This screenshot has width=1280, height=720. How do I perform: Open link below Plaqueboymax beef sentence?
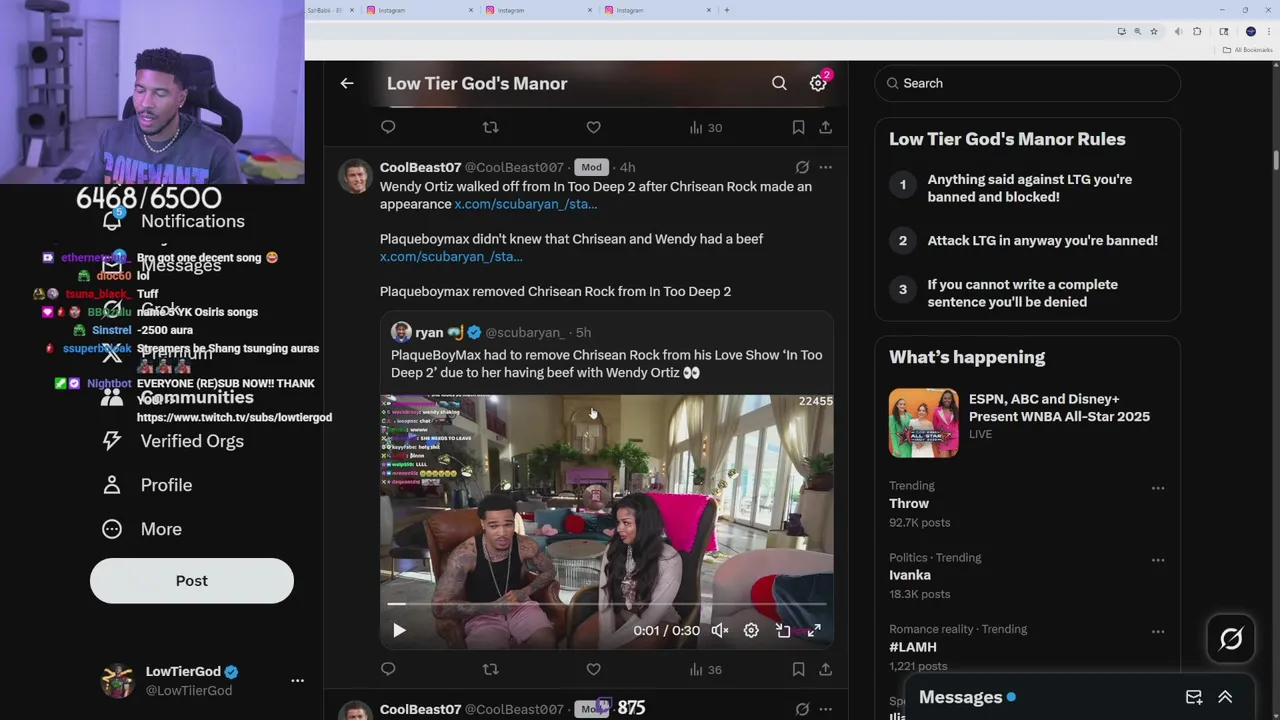[x=451, y=257]
